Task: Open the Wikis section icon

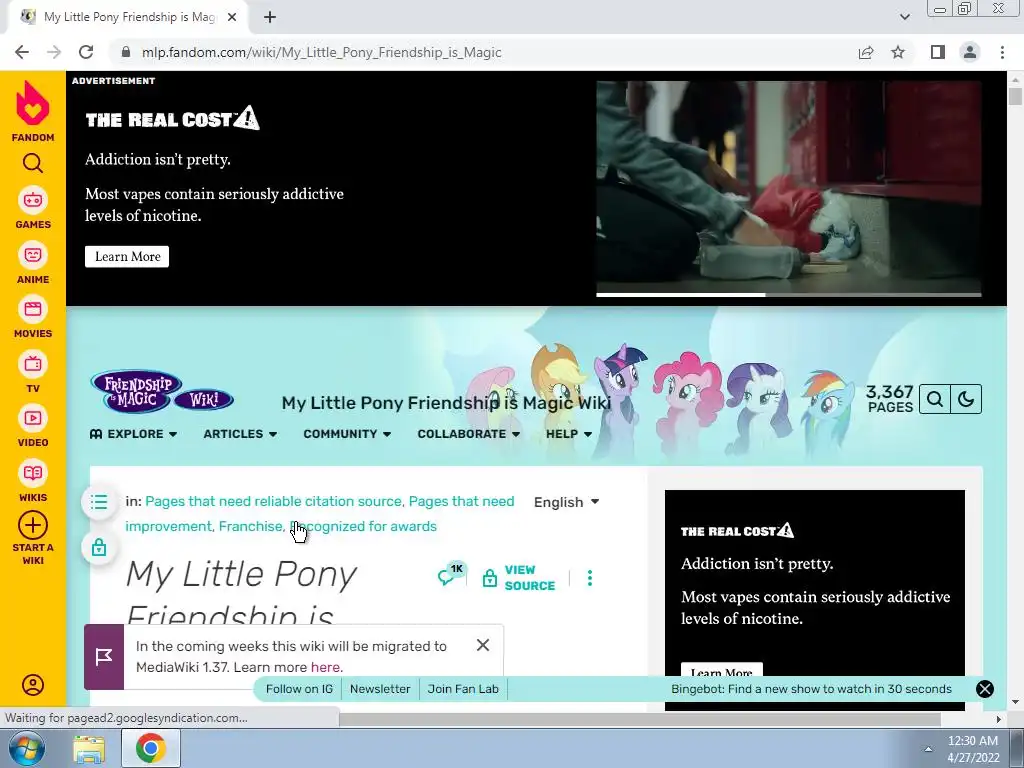Action: click(33, 473)
